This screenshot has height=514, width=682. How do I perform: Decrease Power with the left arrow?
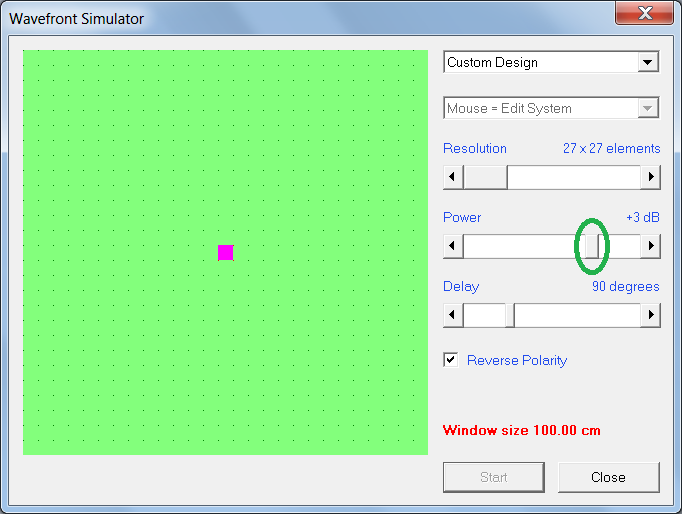point(452,246)
